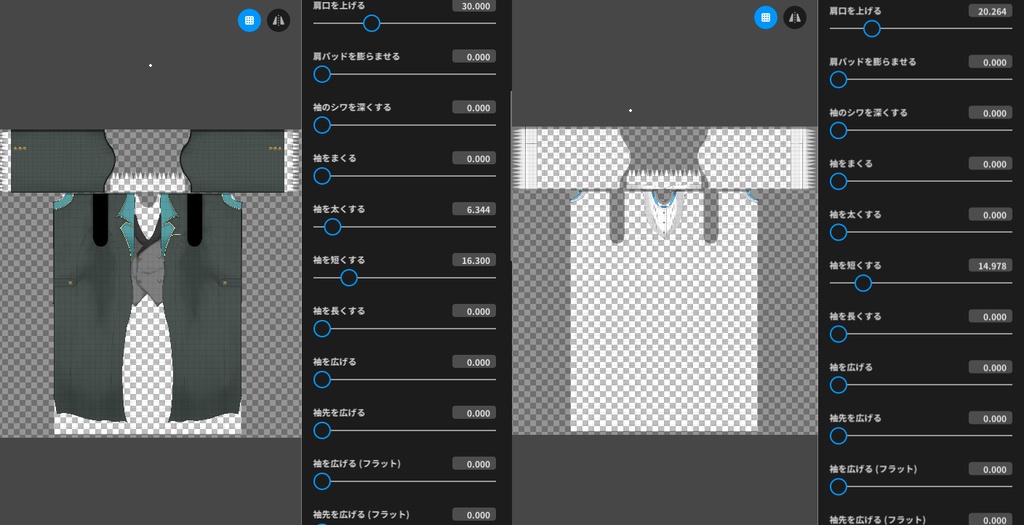
Task: Click 袖を広げる slider handle in white shirt panel
Action: pos(839,385)
